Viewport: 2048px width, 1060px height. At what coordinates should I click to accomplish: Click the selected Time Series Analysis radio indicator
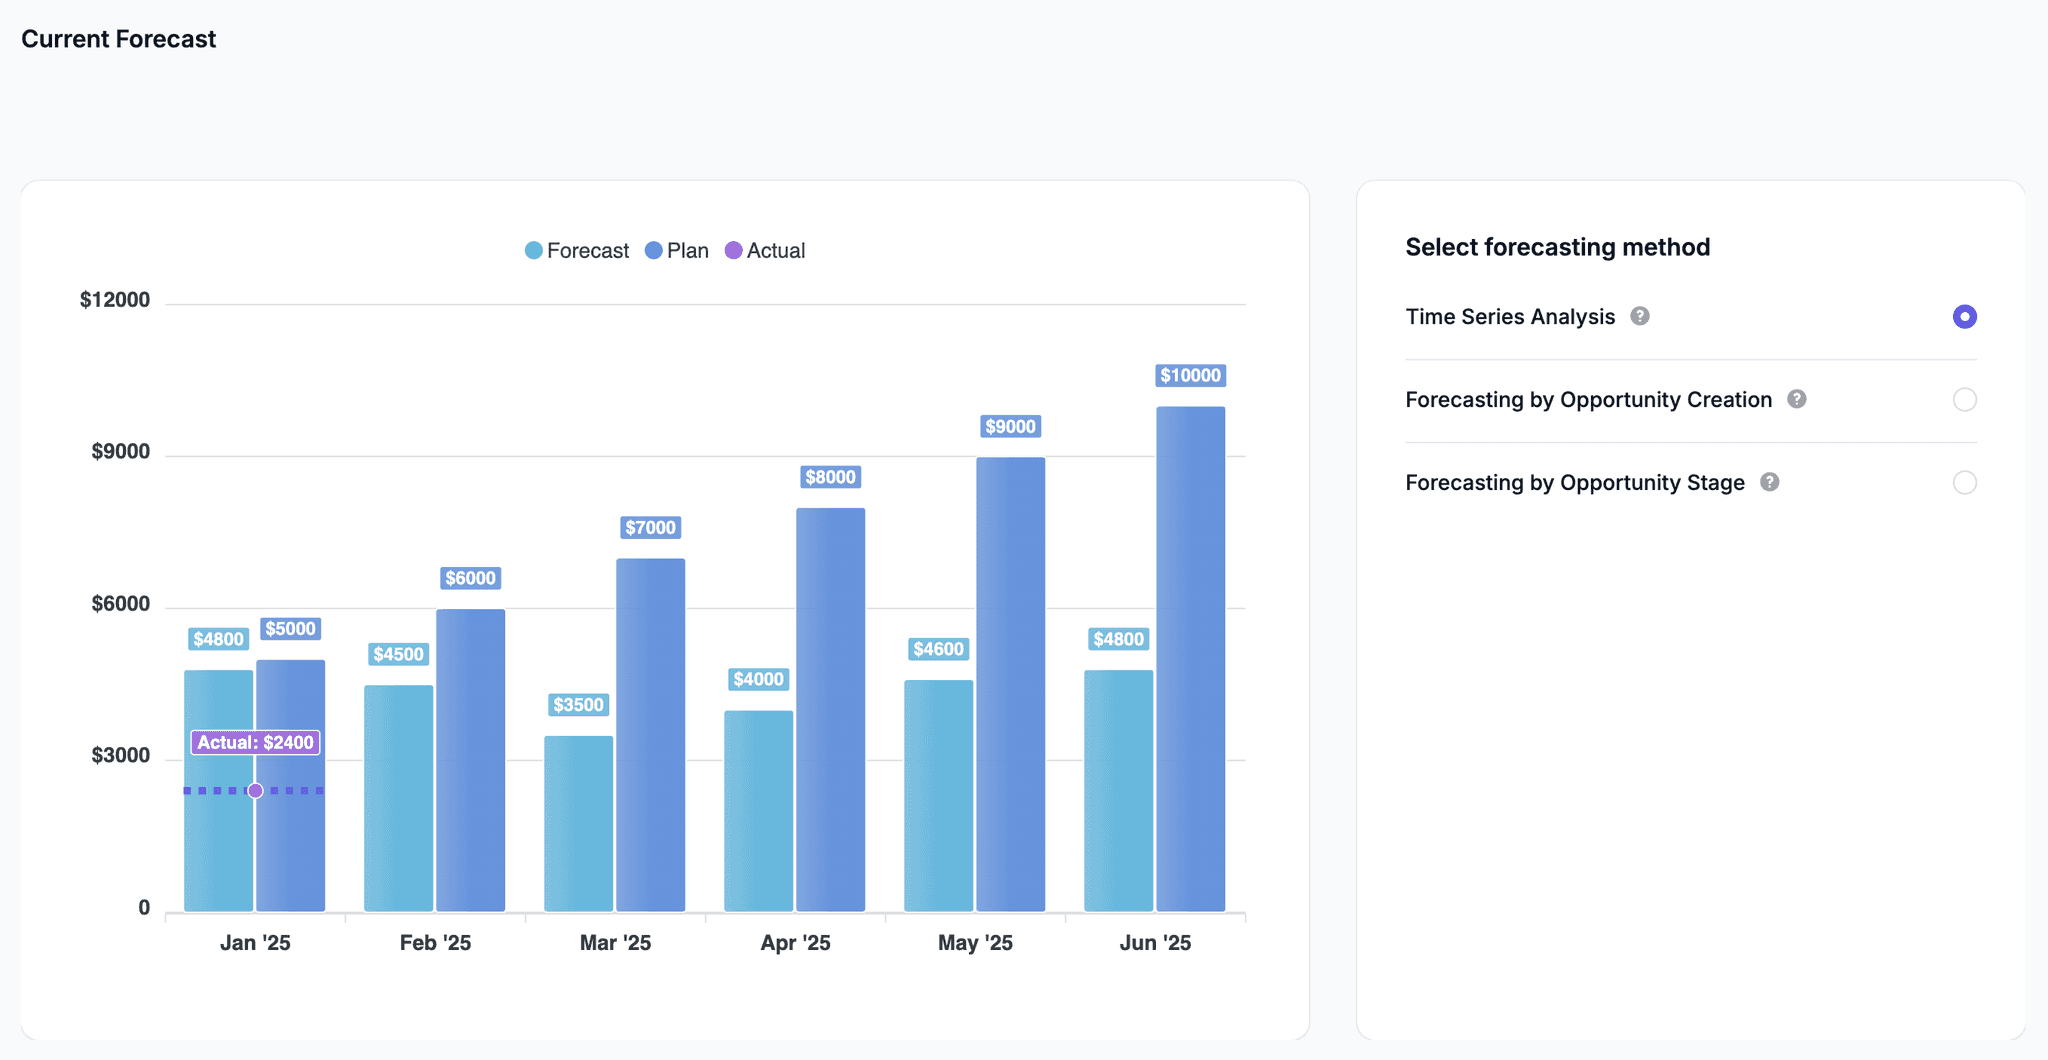(x=1963, y=316)
